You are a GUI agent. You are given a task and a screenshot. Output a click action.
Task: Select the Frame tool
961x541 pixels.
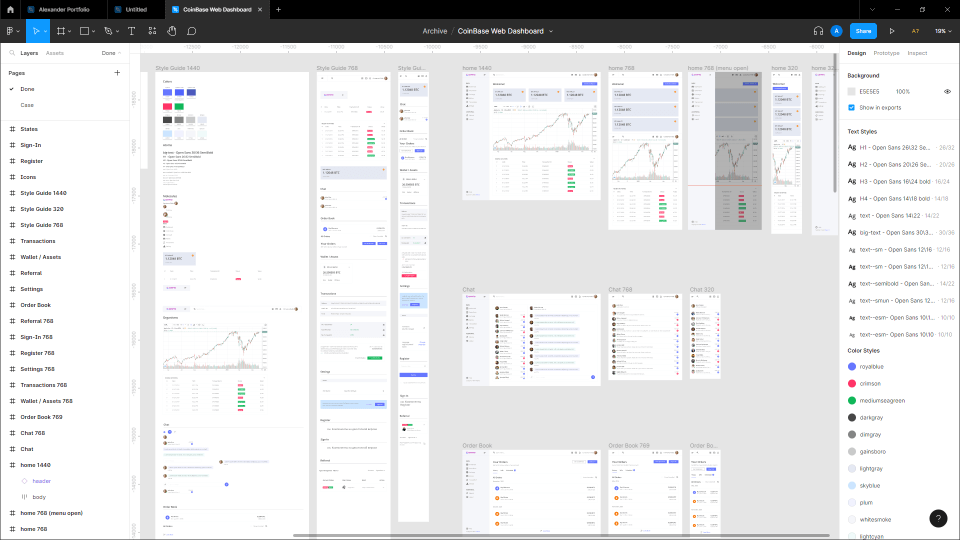[61, 31]
